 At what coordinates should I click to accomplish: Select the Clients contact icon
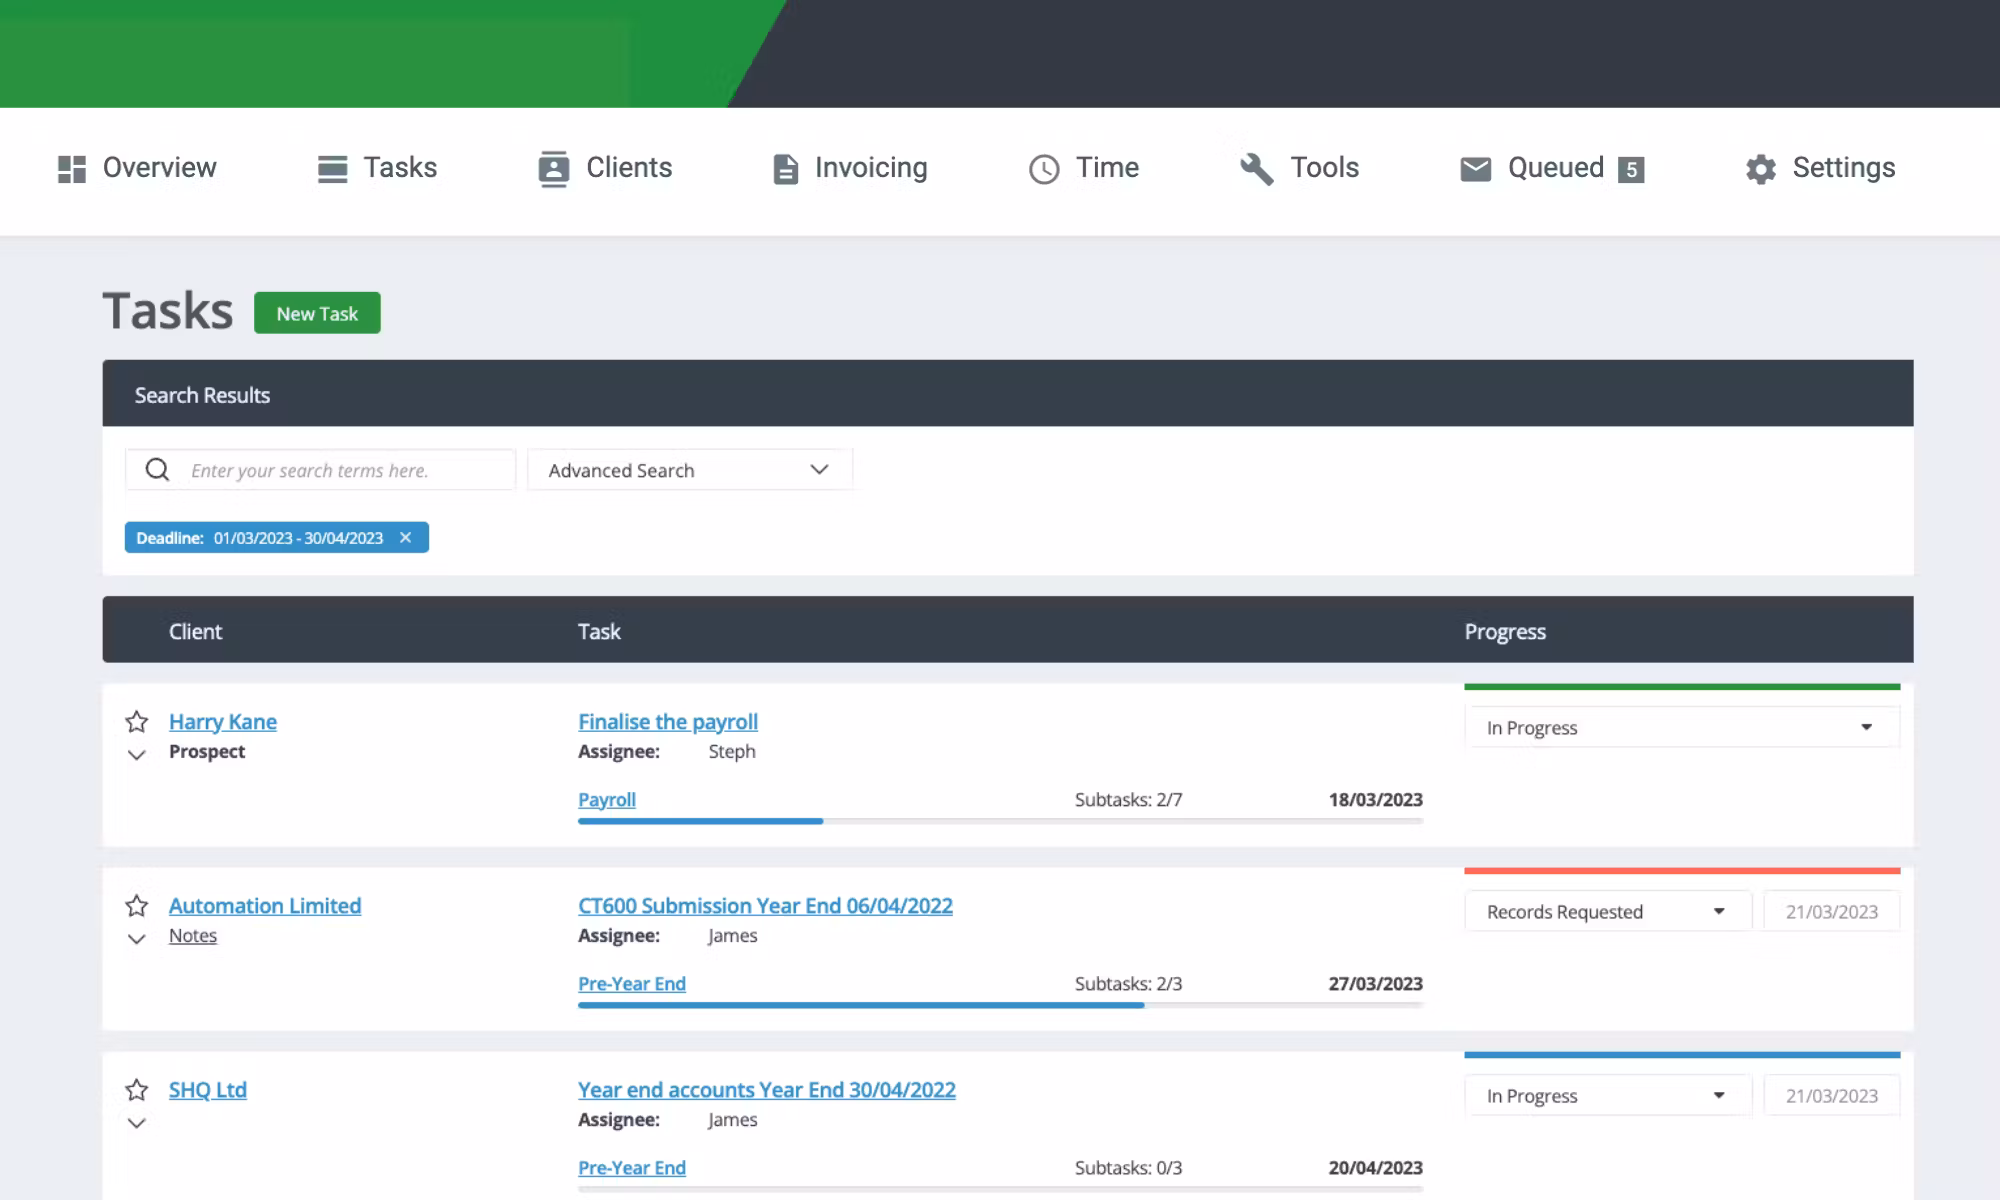click(554, 168)
